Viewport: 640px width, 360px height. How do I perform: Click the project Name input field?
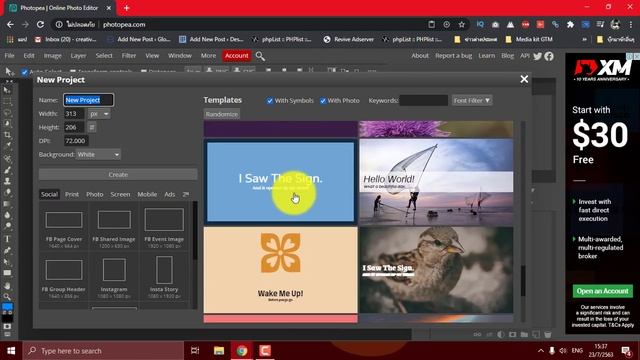pos(89,100)
